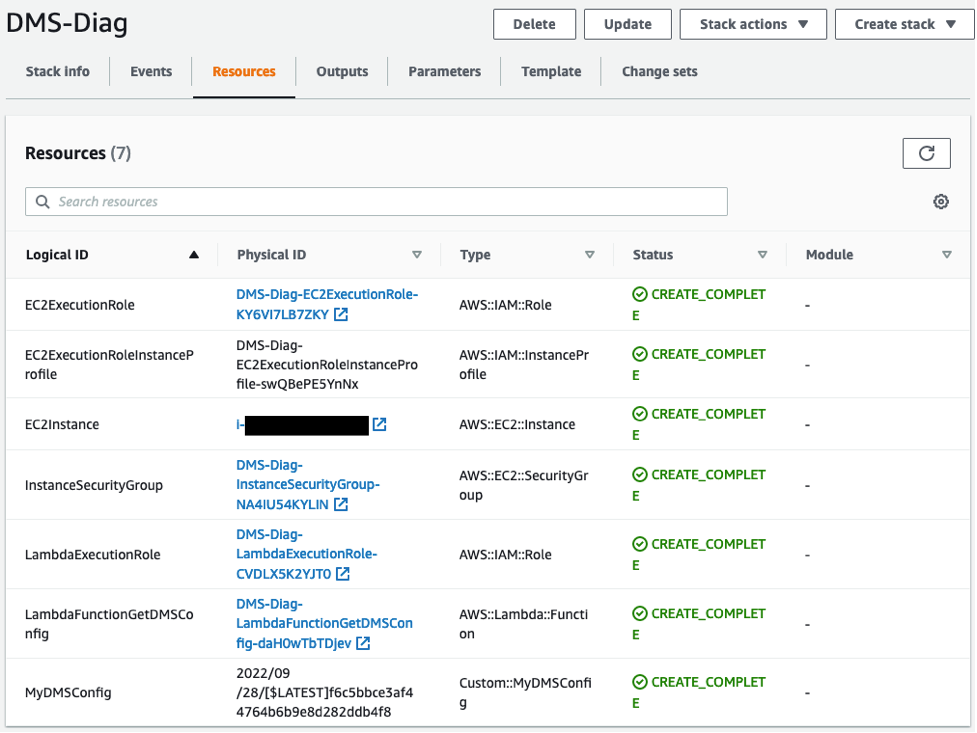Viewport: 977px width, 733px height.
Task: Open DMS-Diag-LambdaFunctionGetDMSConfig physical ID link
Action: point(324,623)
